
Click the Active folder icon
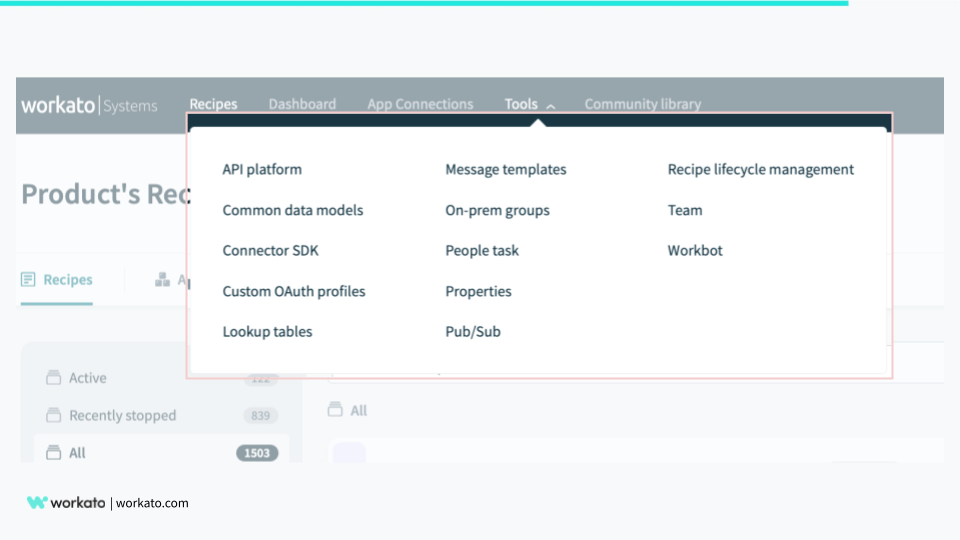[x=53, y=378]
